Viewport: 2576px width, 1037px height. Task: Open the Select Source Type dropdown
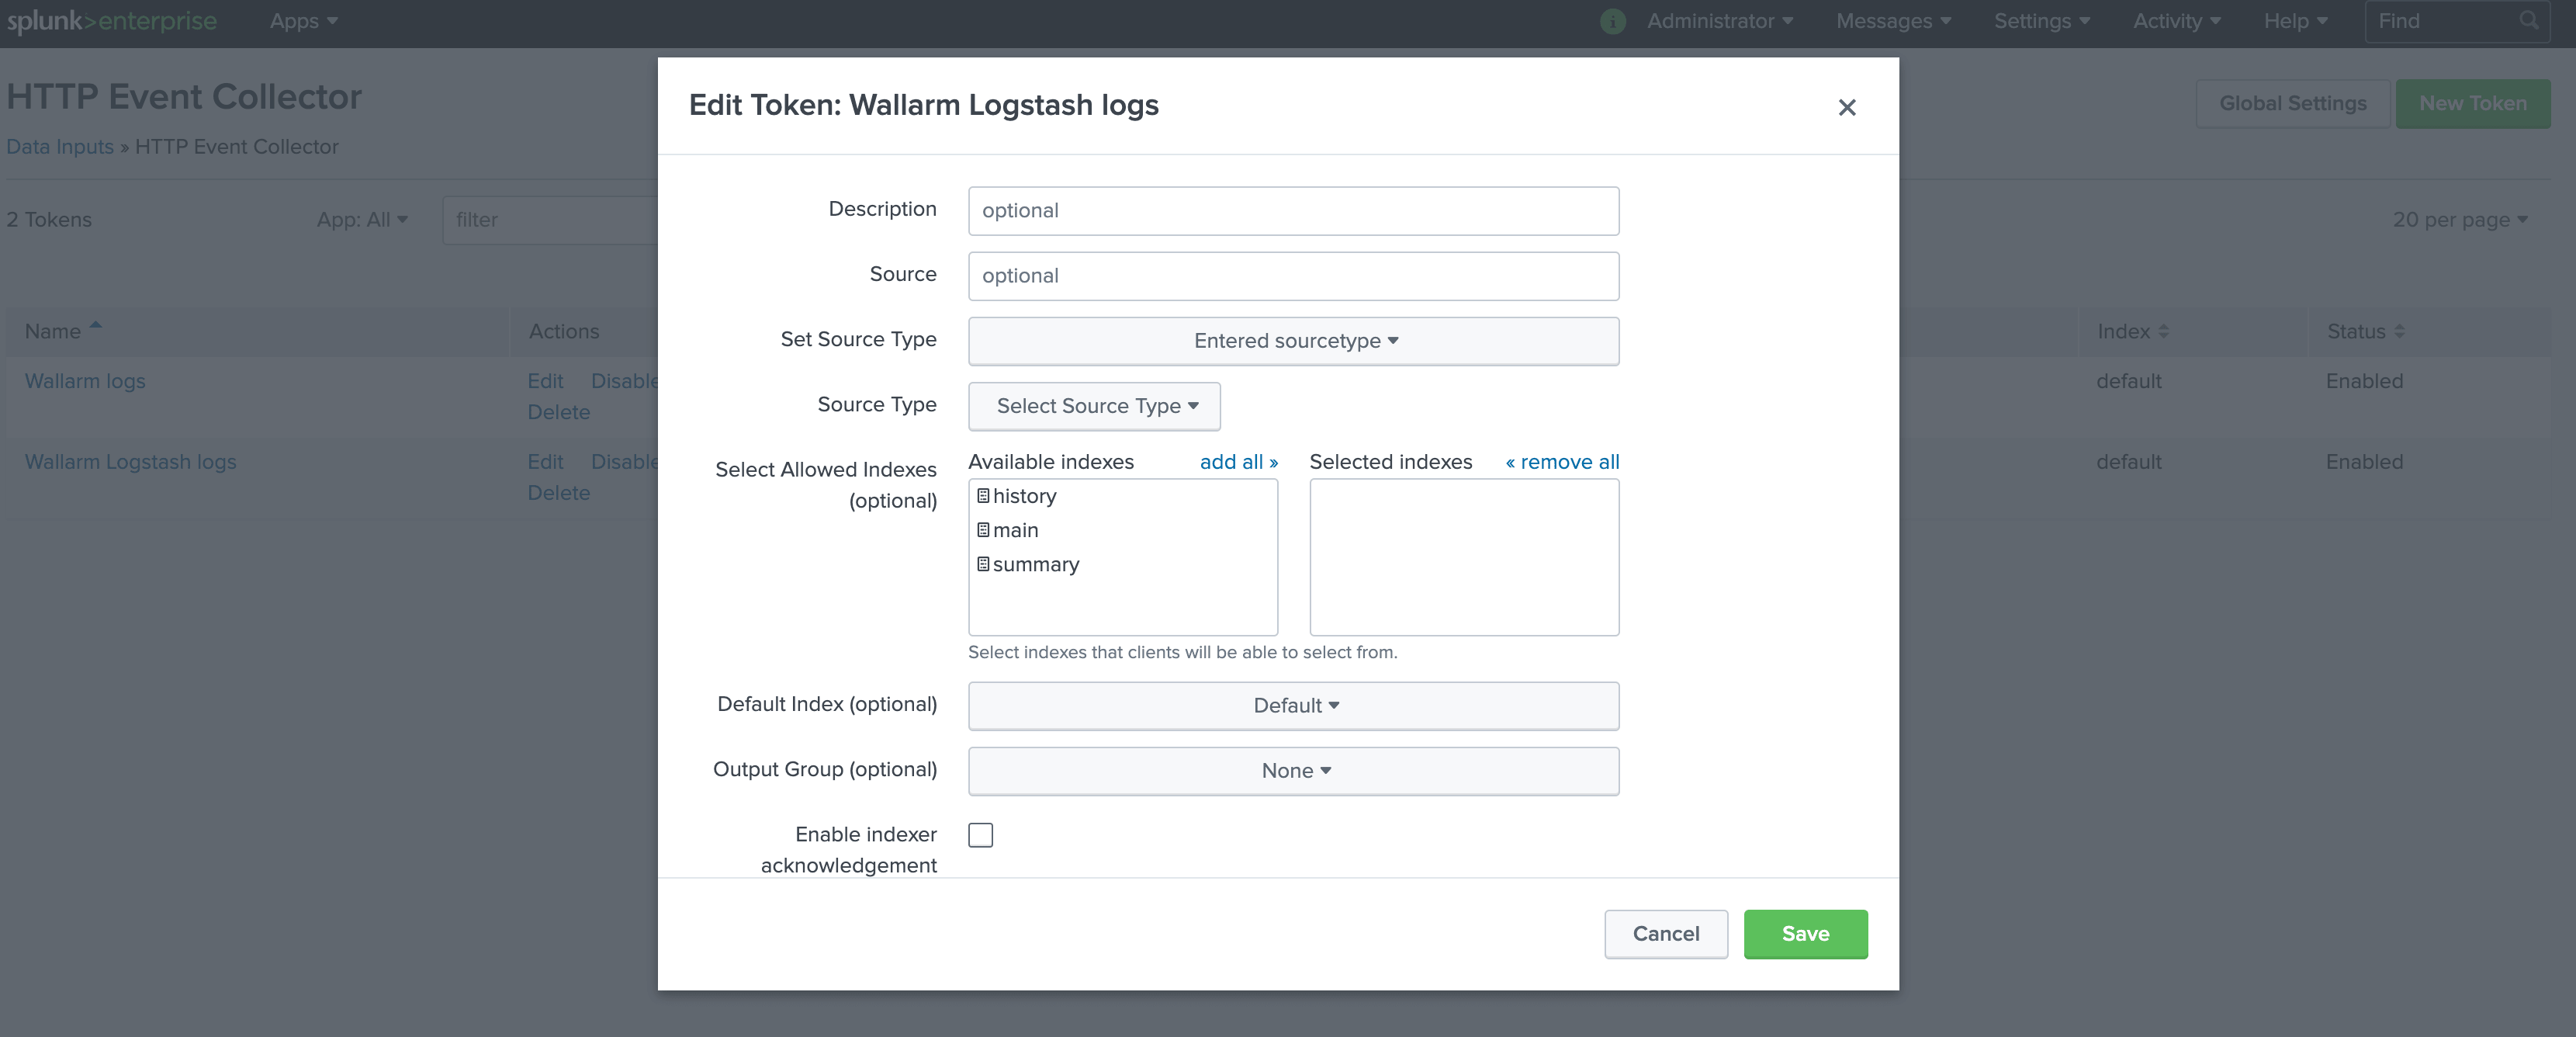tap(1093, 406)
